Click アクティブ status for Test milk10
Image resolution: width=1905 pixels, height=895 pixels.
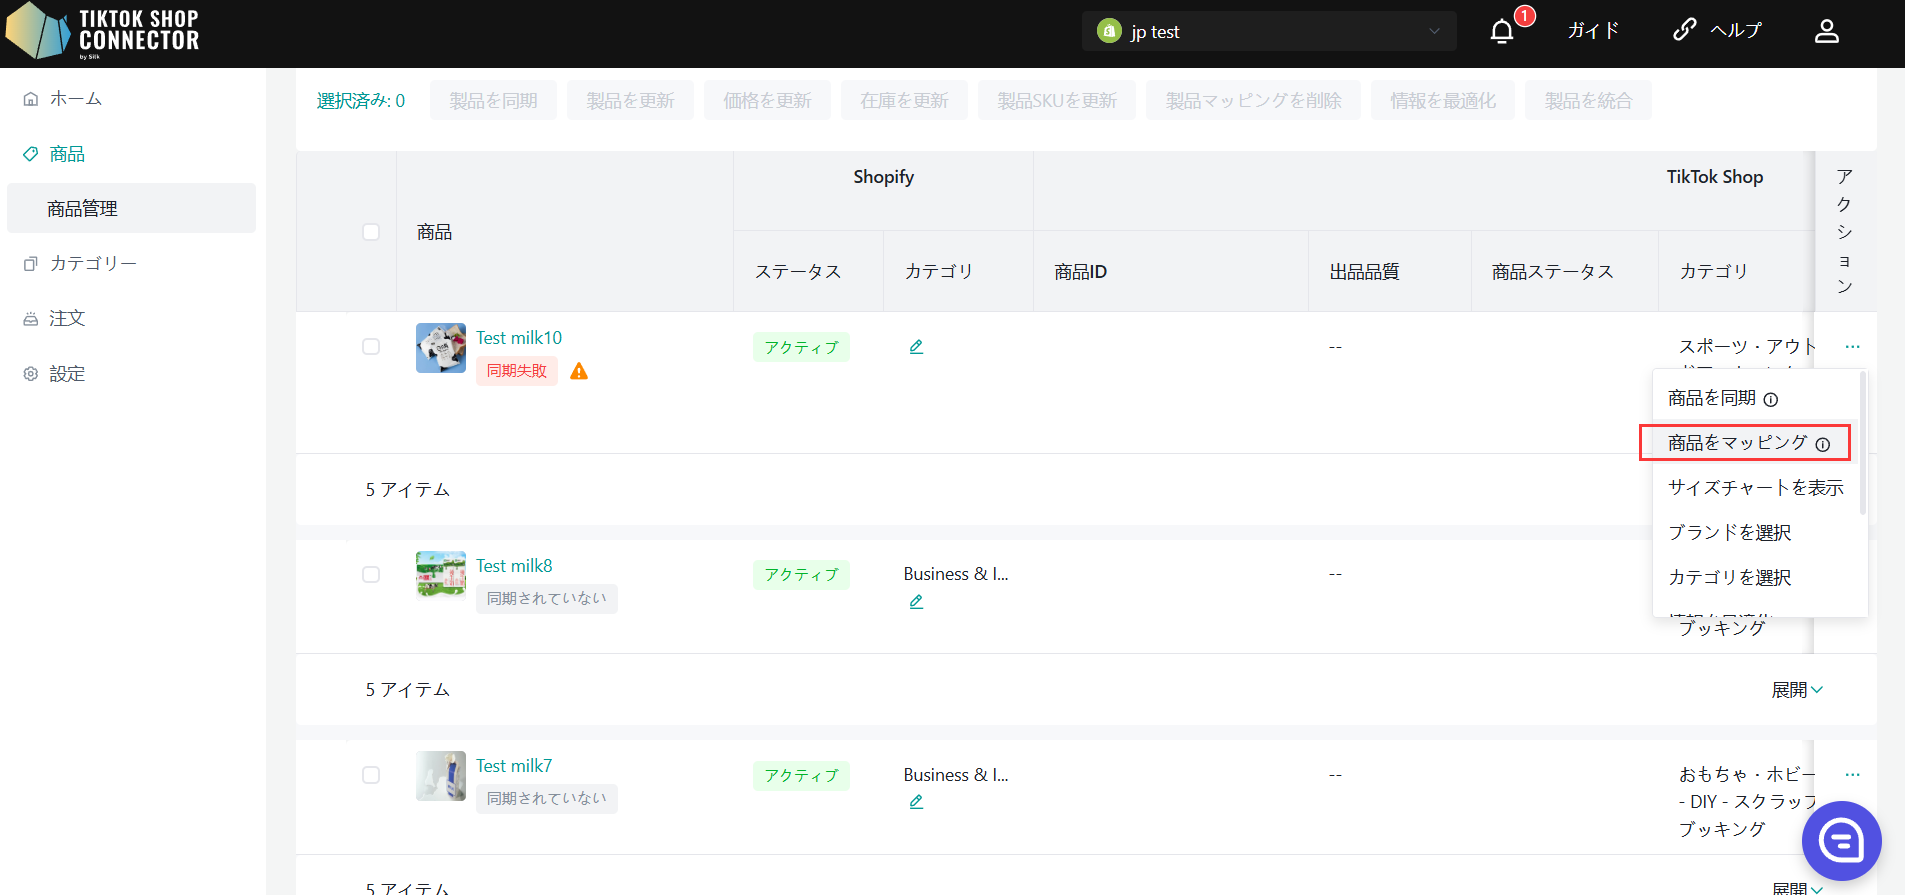click(801, 347)
